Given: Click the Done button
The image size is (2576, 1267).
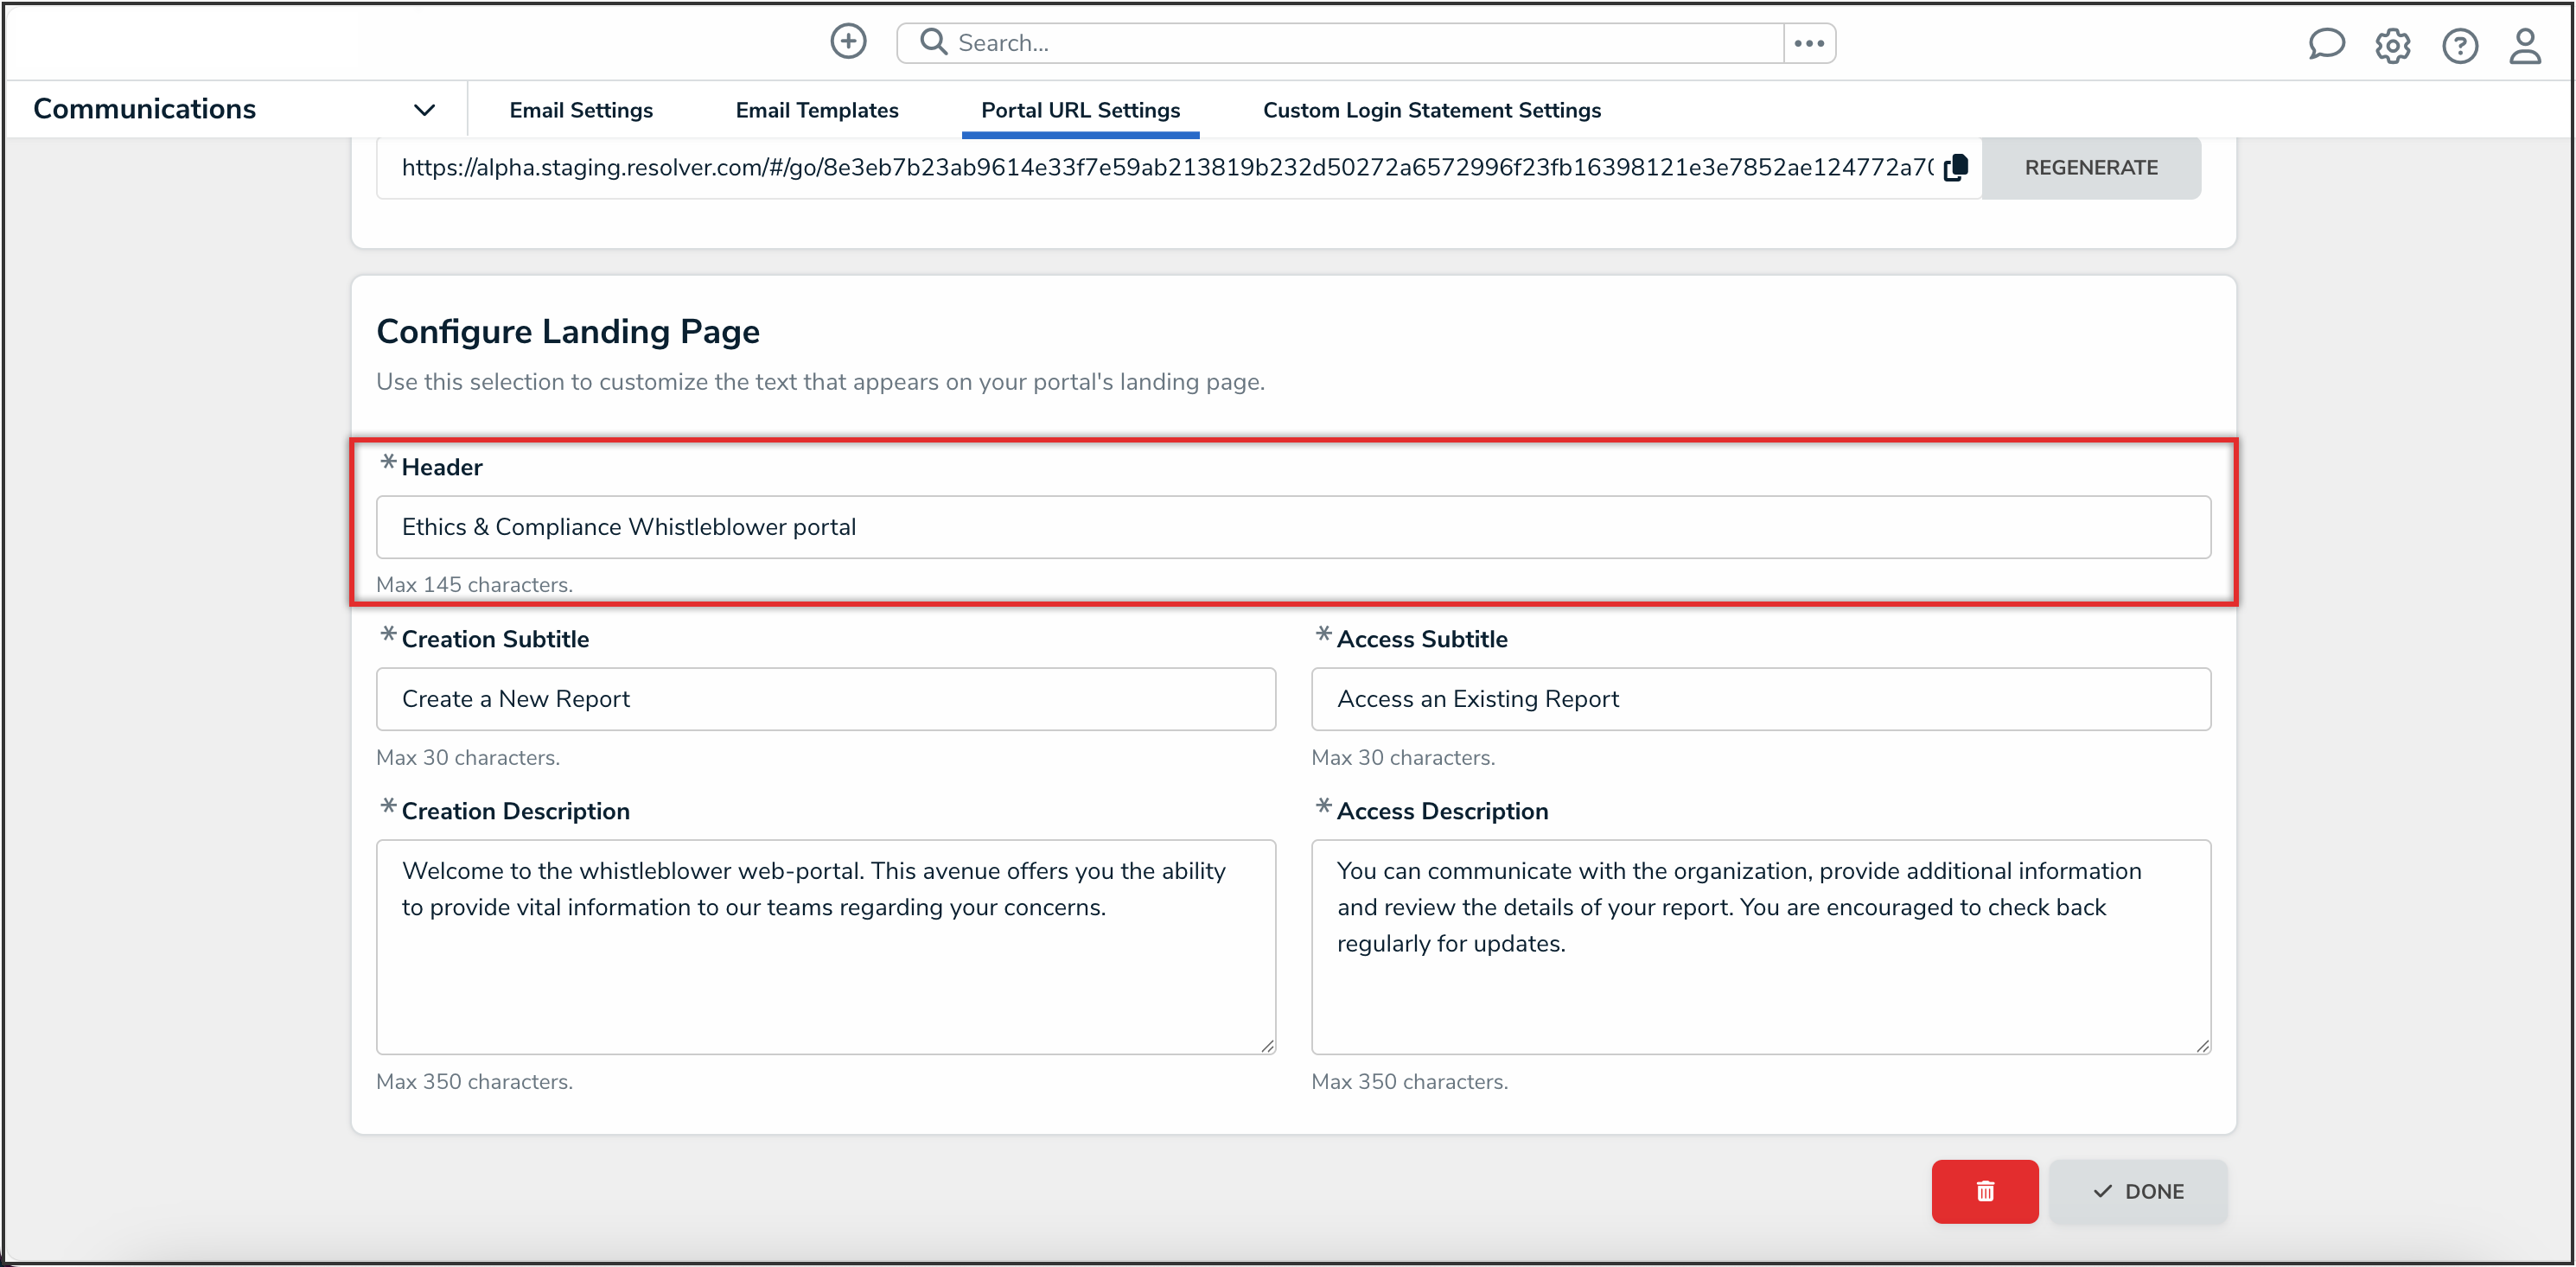Looking at the screenshot, I should tap(2138, 1191).
